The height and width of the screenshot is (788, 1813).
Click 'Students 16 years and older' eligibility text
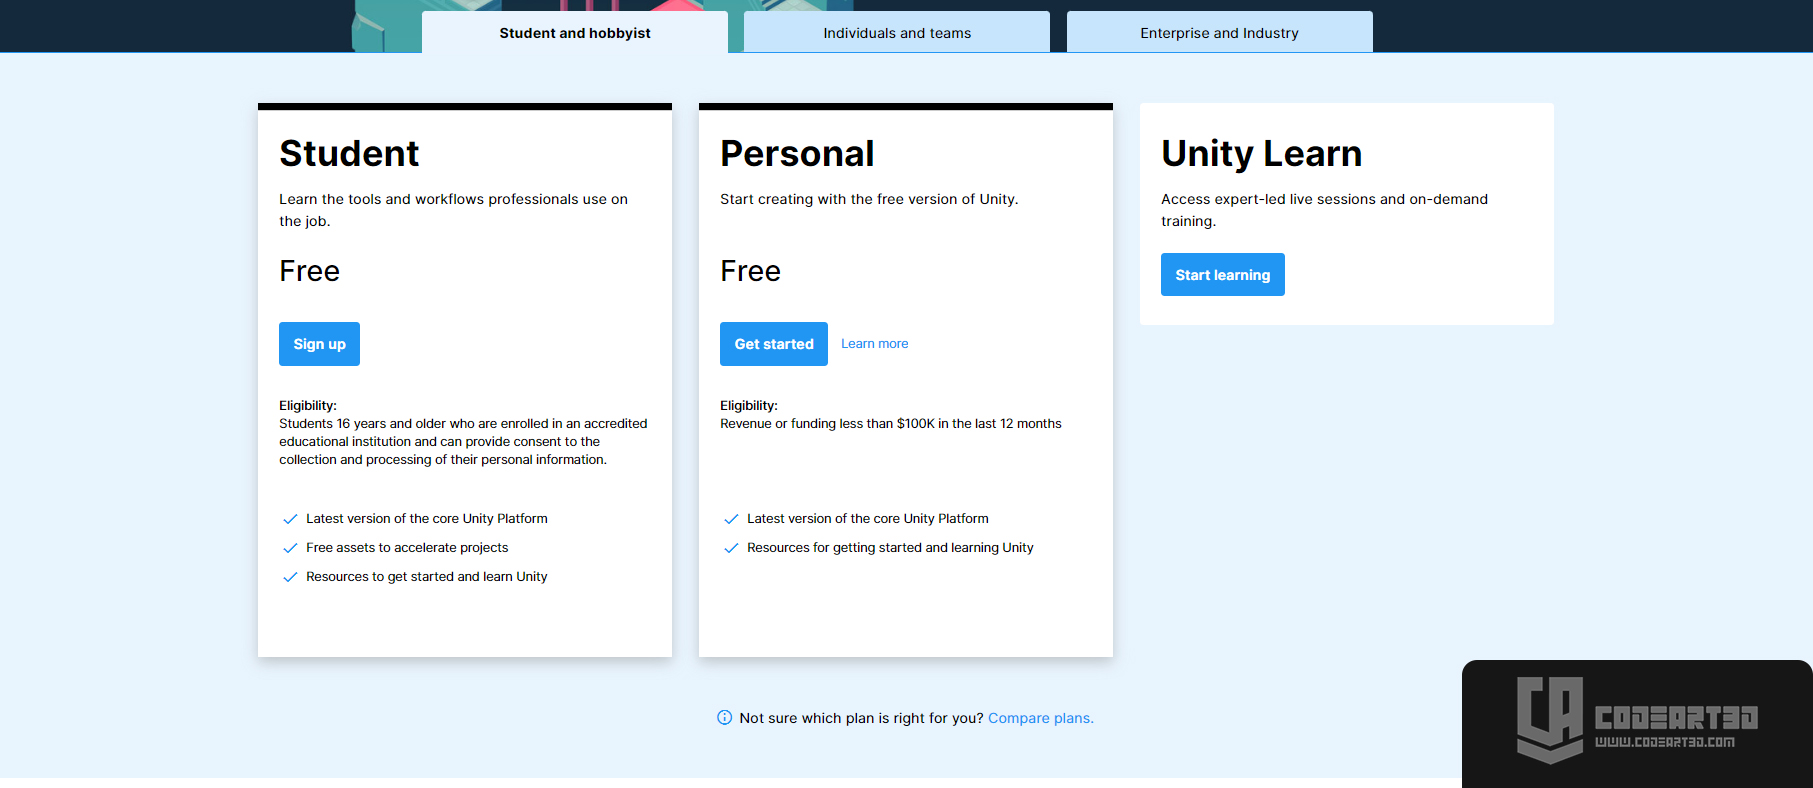463,442
